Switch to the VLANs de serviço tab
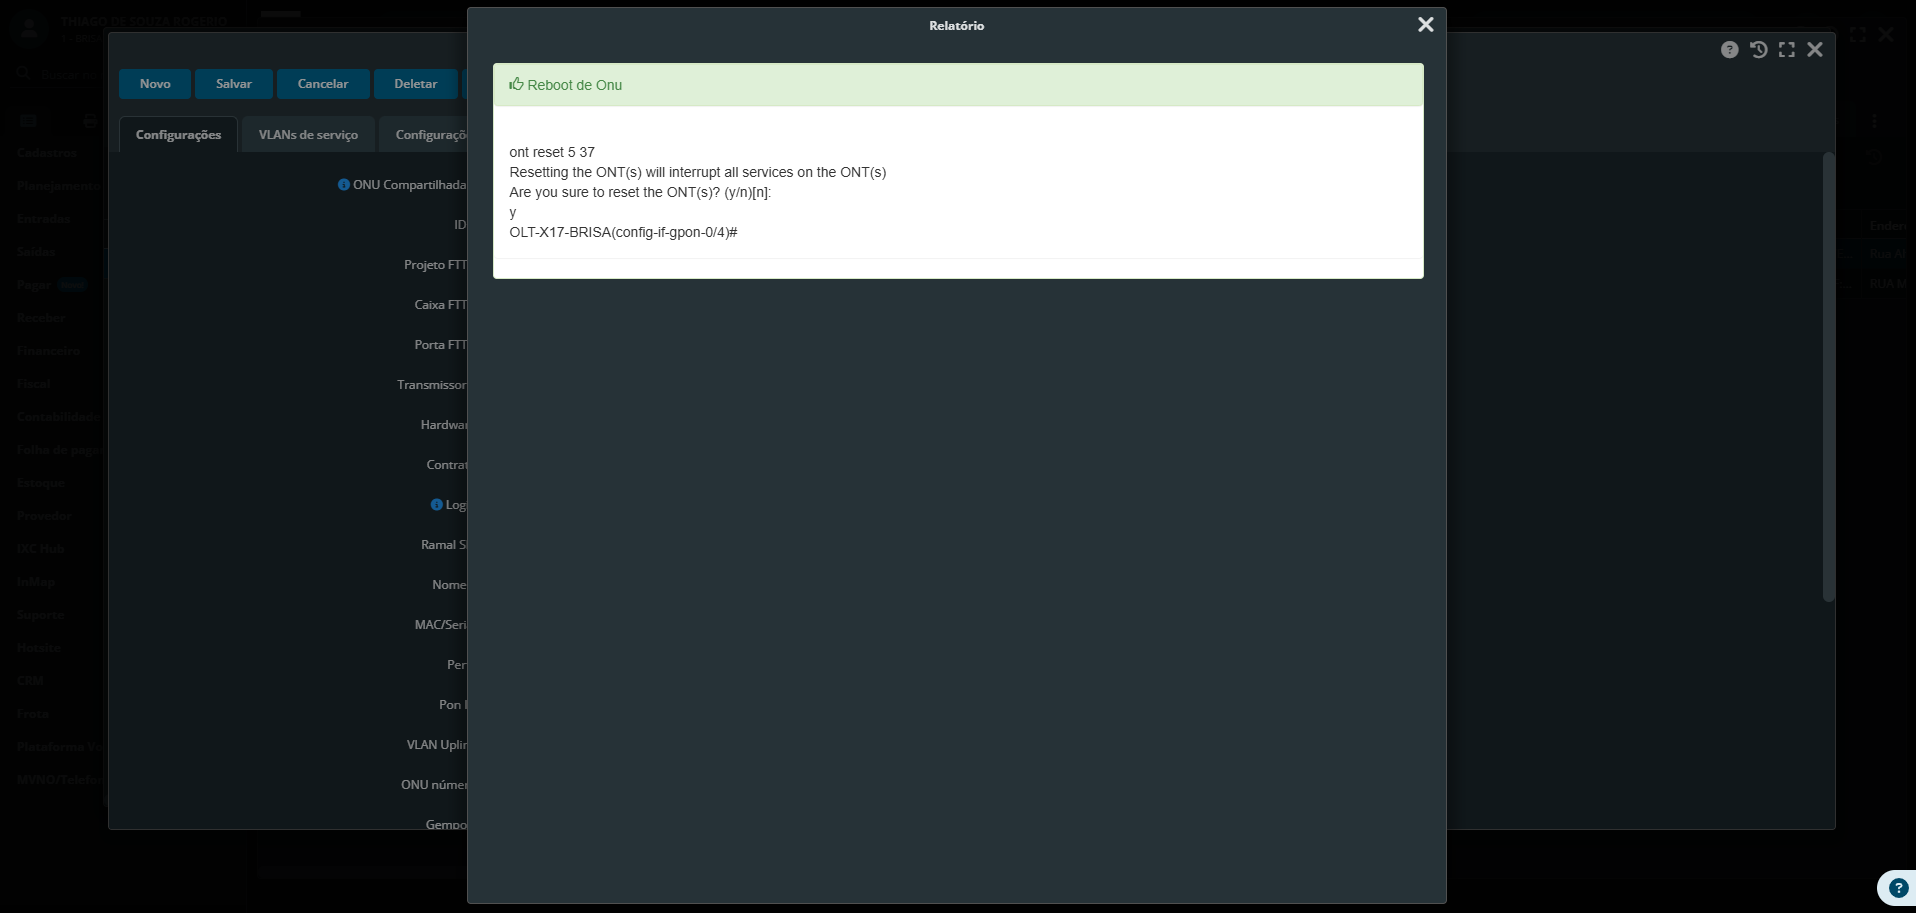The width and height of the screenshot is (1916, 913). [x=308, y=135]
